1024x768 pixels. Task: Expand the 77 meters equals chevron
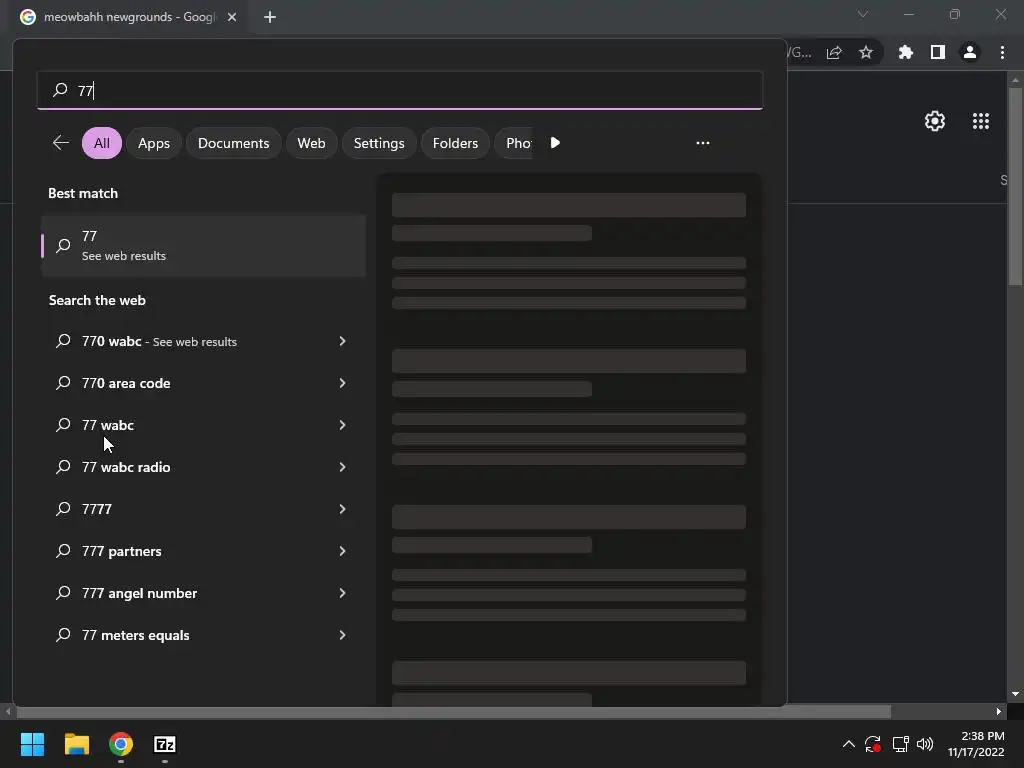342,635
